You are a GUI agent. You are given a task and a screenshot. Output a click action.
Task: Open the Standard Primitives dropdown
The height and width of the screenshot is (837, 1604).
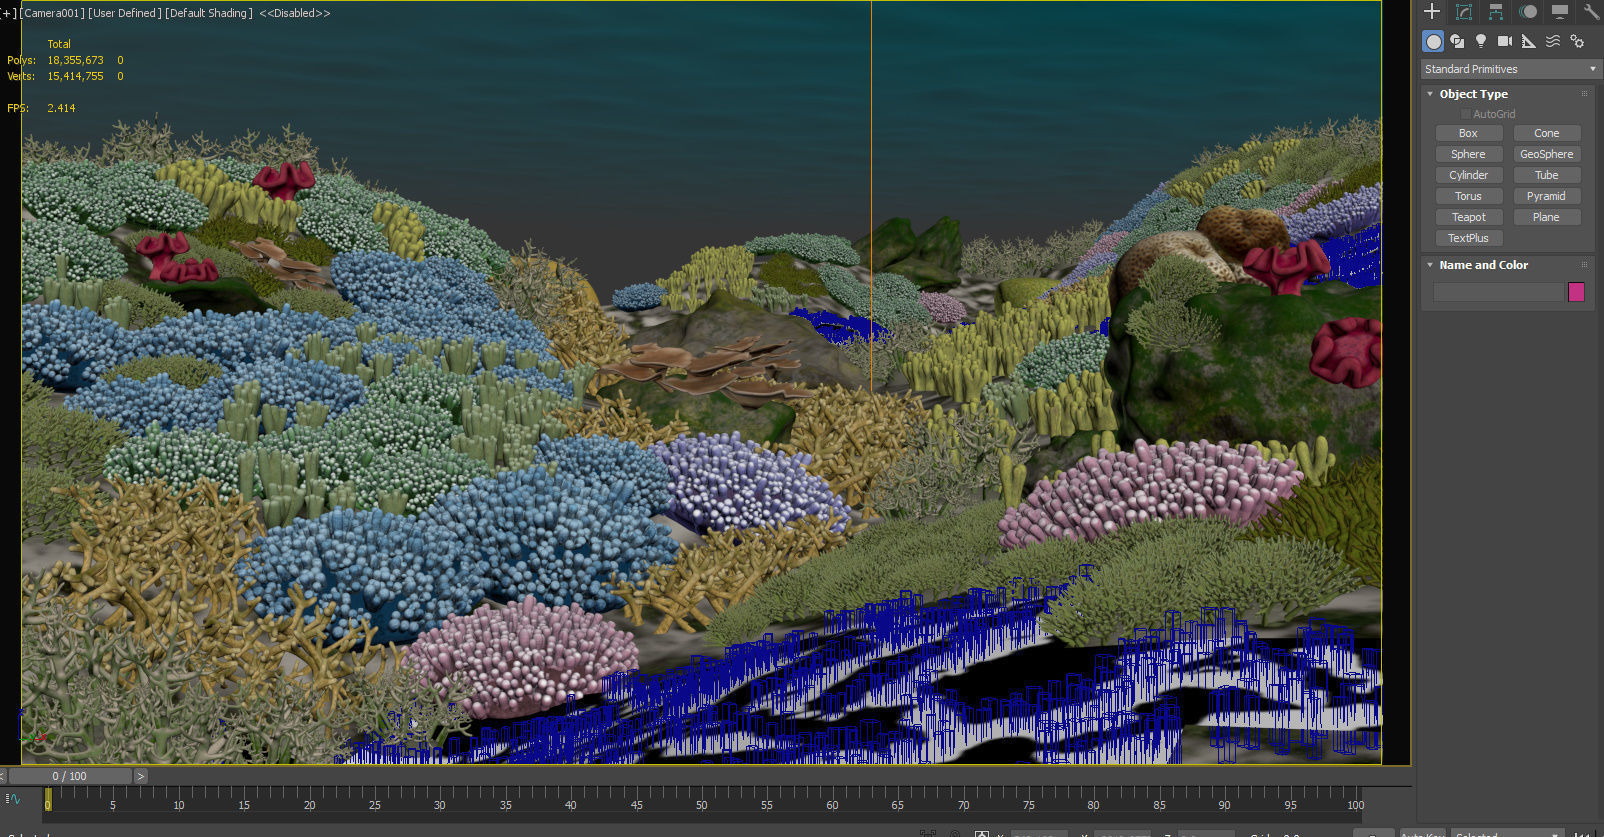point(1509,69)
